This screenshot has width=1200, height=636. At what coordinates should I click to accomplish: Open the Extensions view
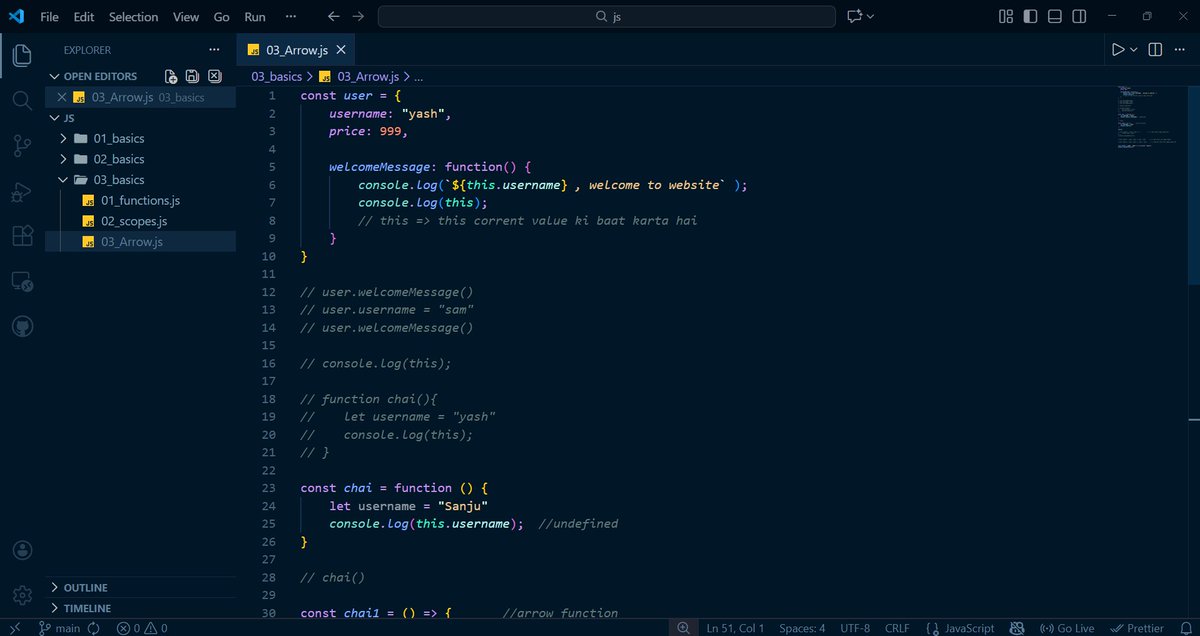click(x=22, y=236)
